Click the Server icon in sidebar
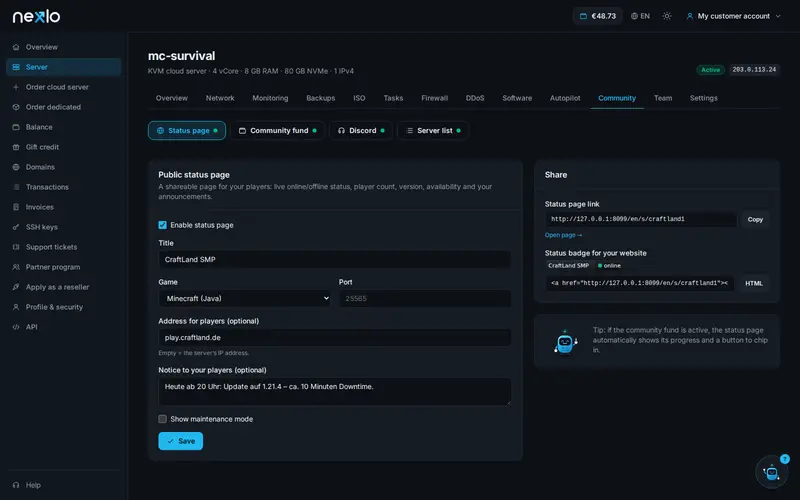Screen dimensions: 800x500 (16, 67)
